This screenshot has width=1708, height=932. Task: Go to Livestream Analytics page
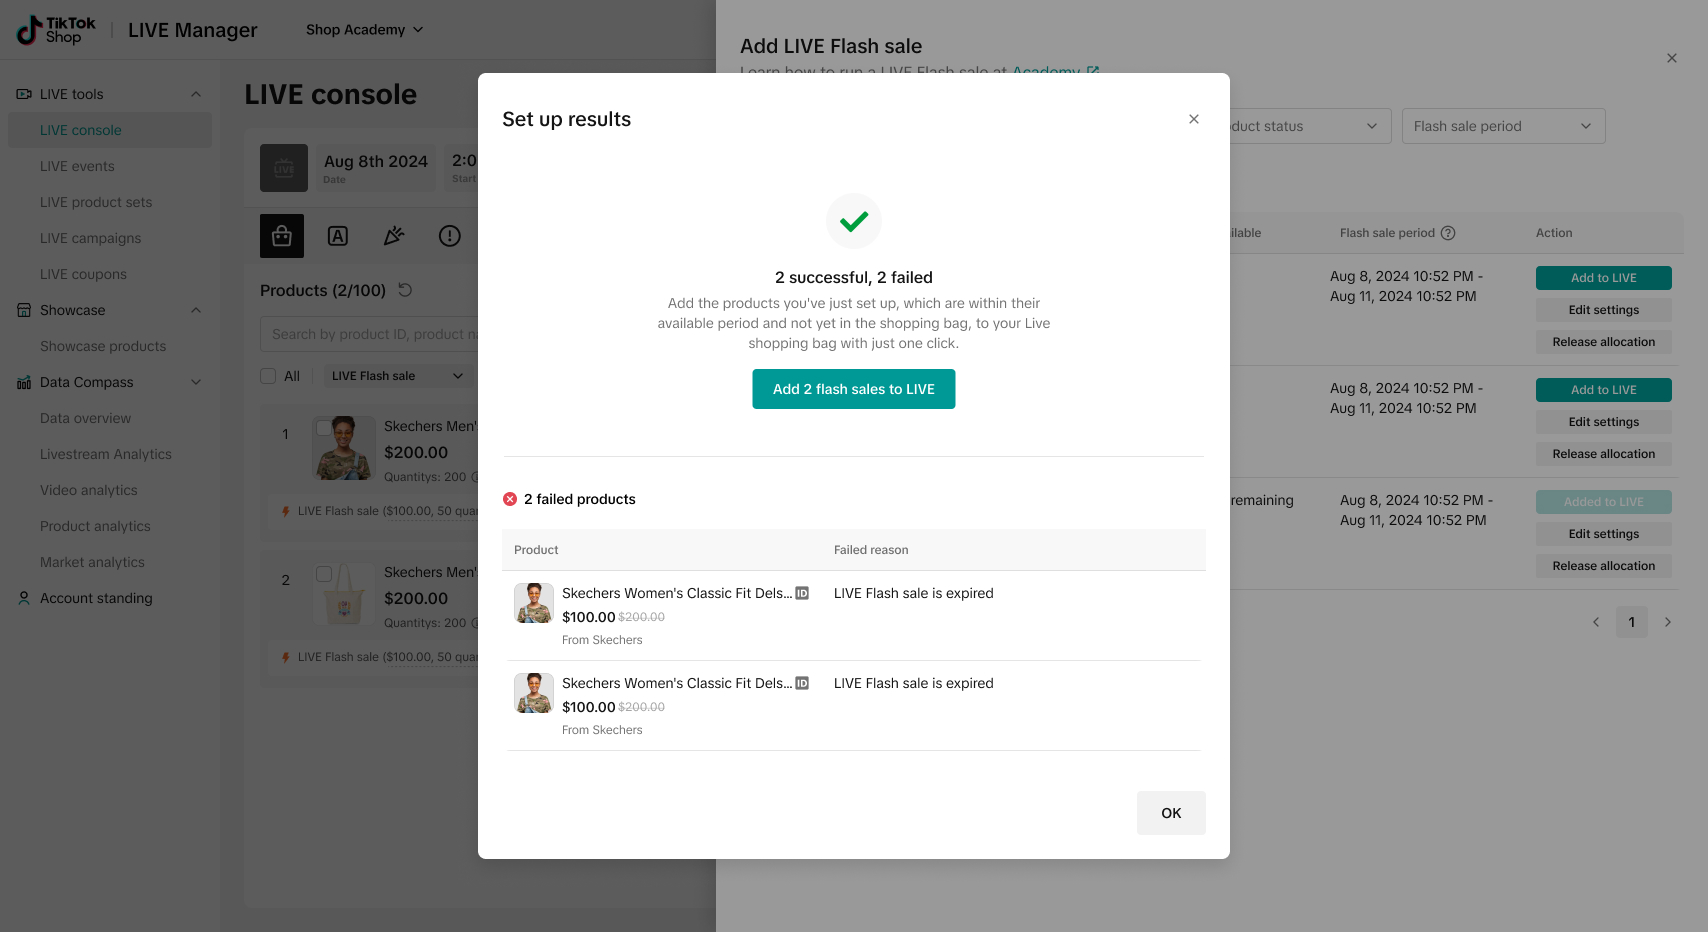point(106,454)
